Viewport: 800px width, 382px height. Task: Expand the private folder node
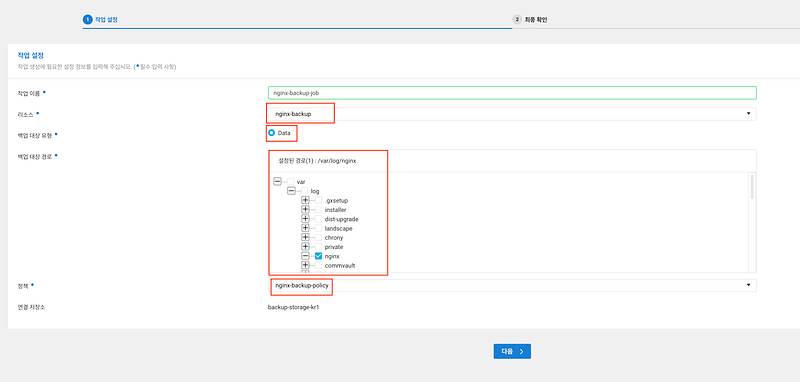305,246
